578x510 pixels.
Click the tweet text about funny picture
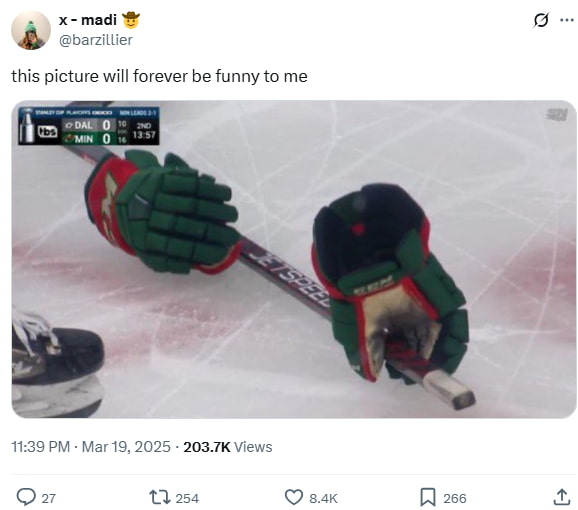[x=159, y=76]
